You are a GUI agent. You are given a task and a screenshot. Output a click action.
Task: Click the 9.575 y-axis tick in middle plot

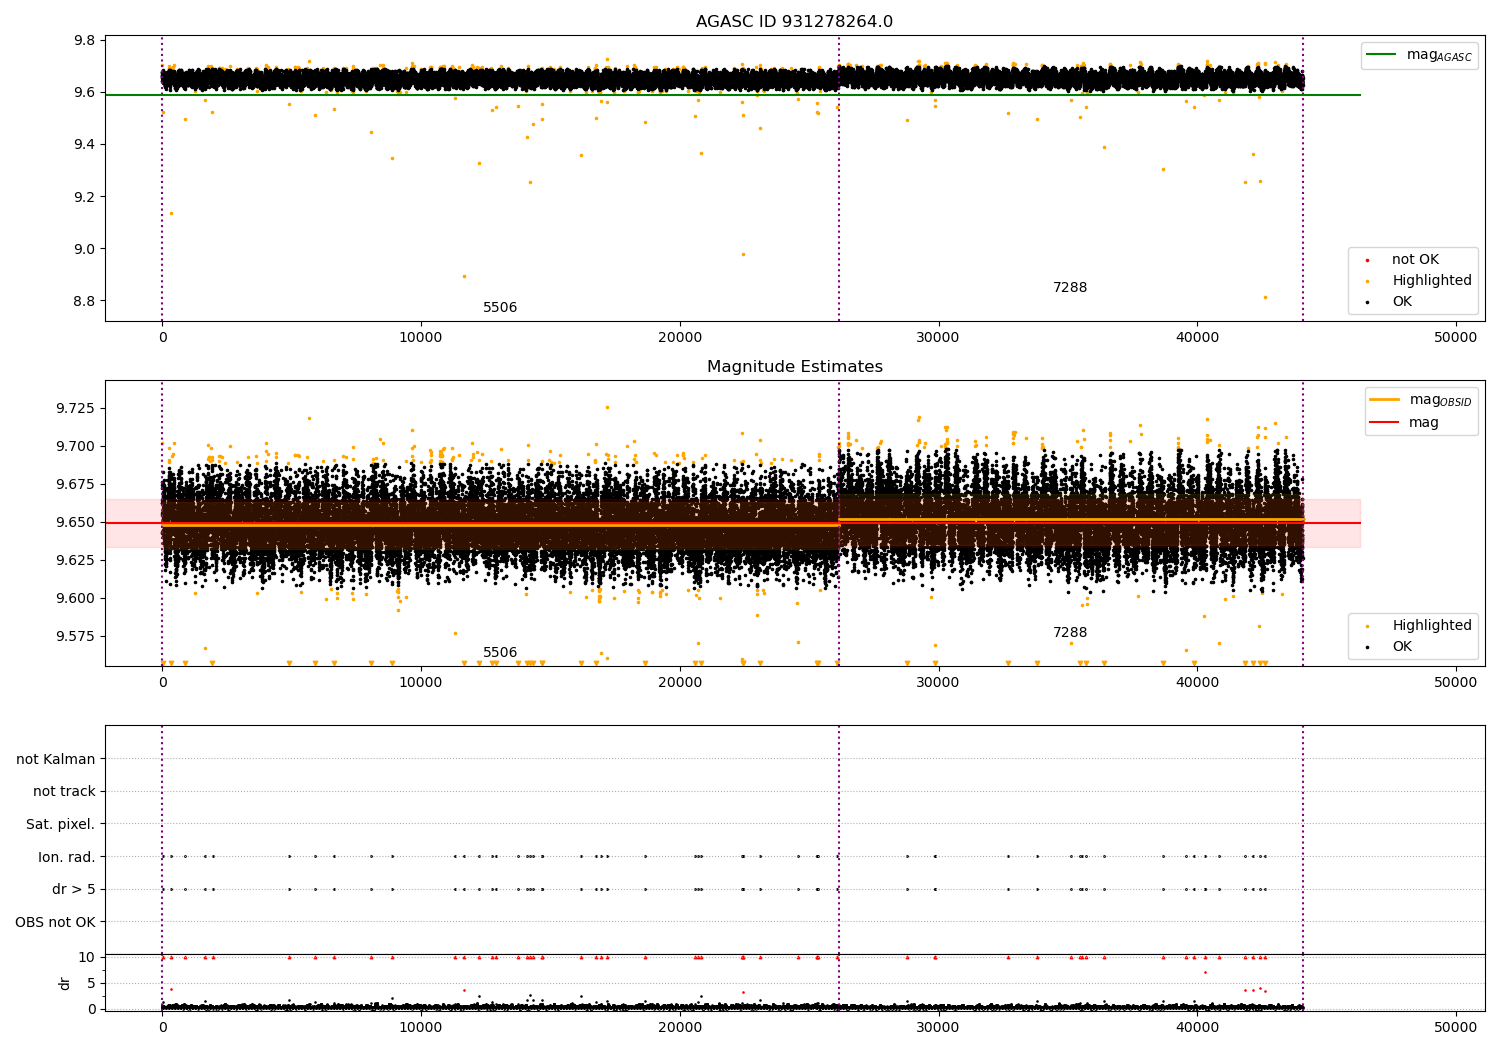click(77, 636)
